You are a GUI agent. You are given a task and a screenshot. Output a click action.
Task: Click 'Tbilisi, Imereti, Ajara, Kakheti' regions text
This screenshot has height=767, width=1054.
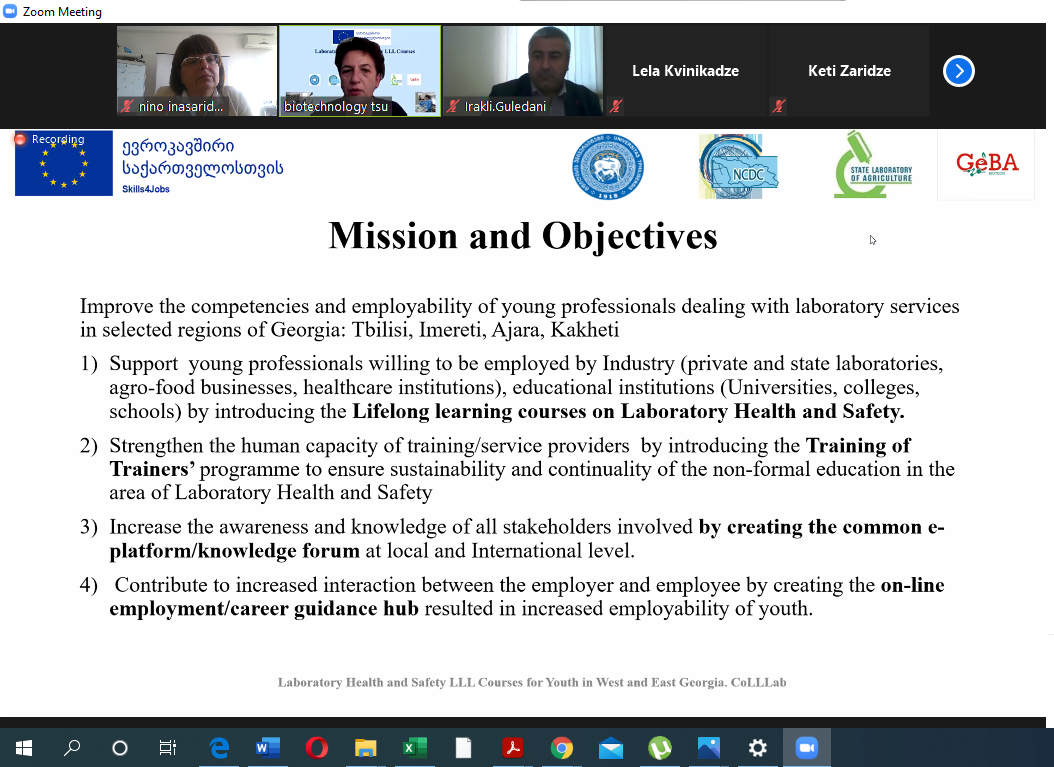[x=485, y=329]
